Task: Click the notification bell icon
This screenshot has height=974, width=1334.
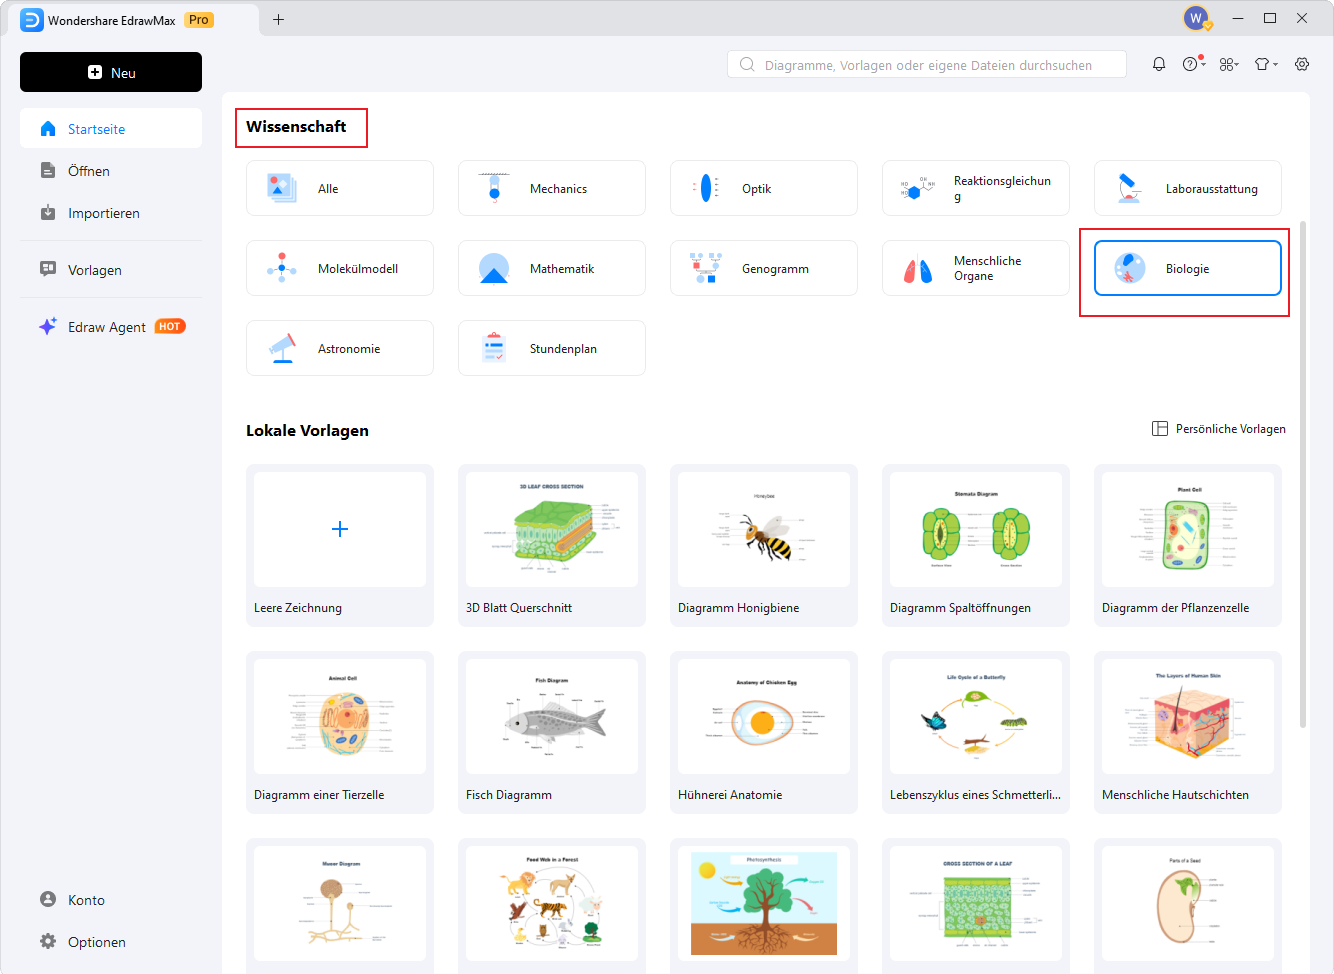Action: point(1159,64)
